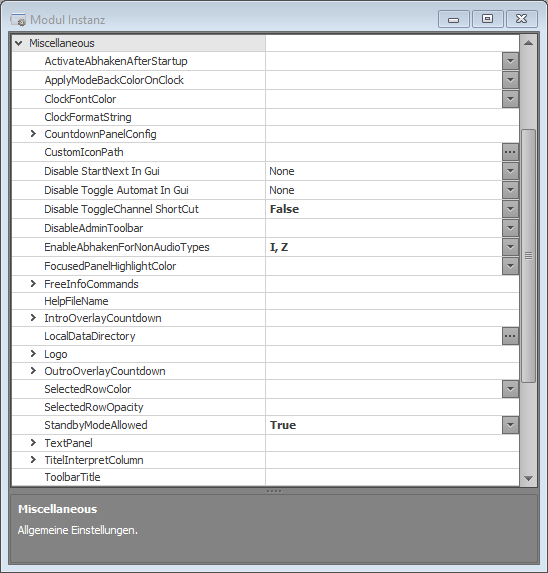548x573 pixels.
Task: Click the scrollbar down arrow
Action: click(528, 478)
